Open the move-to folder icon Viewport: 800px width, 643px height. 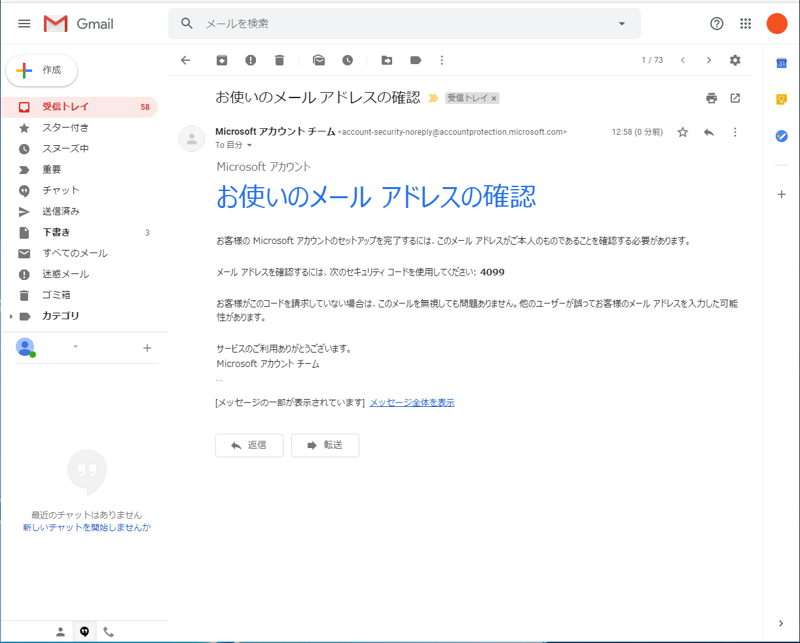(387, 60)
